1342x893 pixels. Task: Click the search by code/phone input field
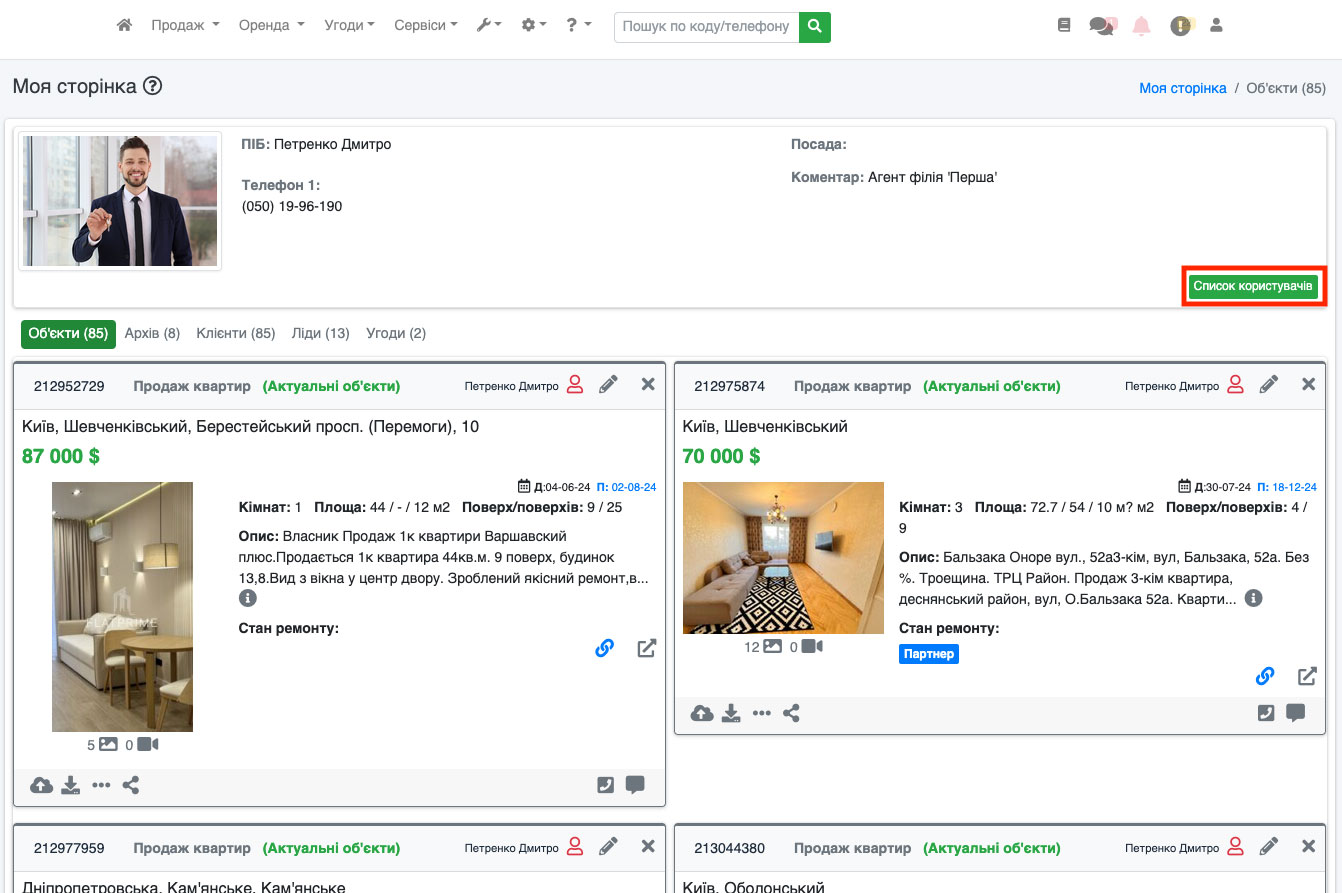click(x=706, y=26)
